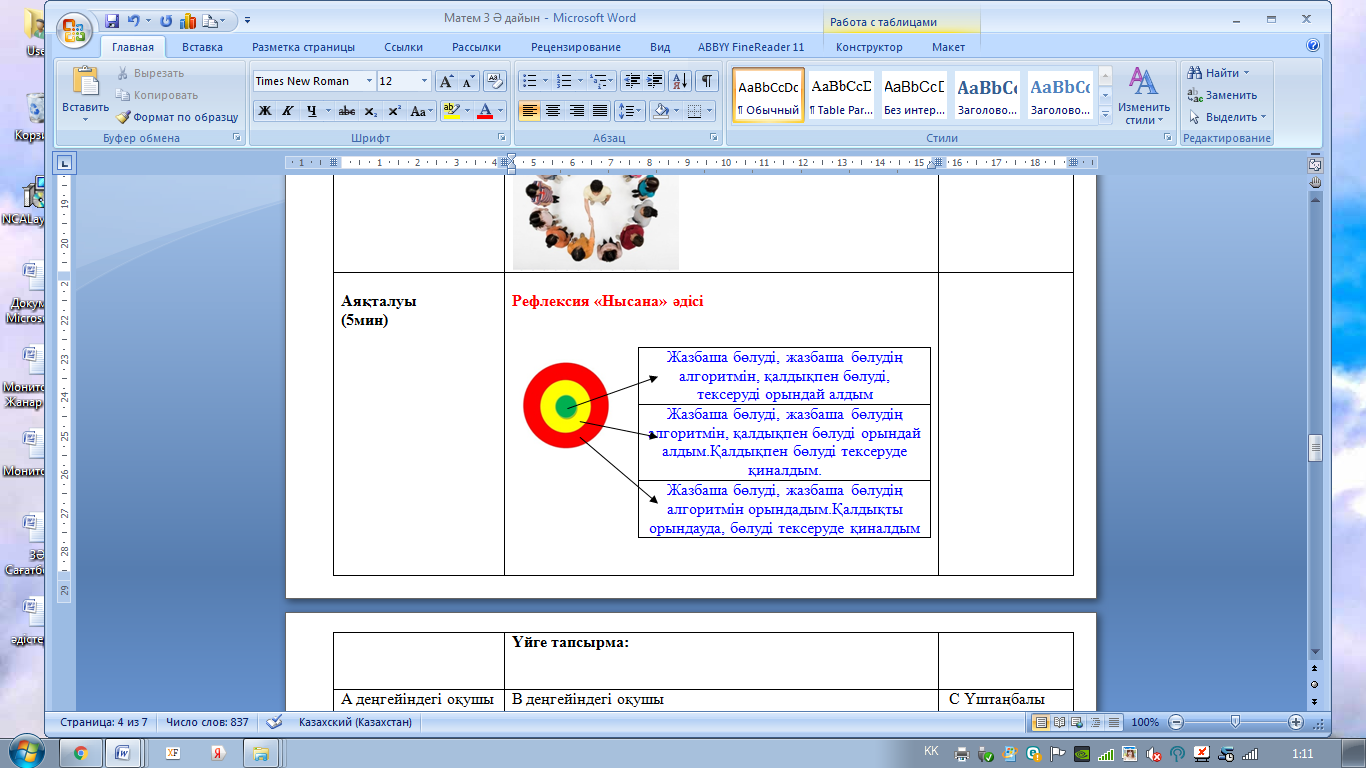Viewport: 1366px width, 768px height.
Task: Open Google Chrome from the taskbar
Action: pos(81,752)
